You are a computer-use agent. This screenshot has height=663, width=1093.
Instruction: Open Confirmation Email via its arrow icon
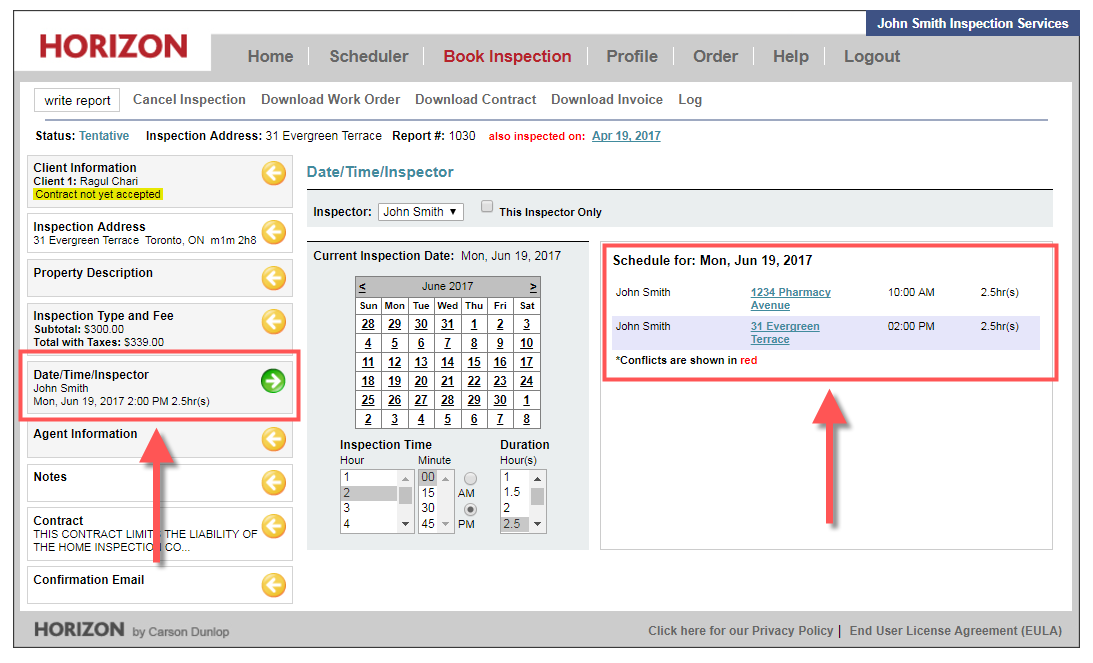click(x=273, y=585)
